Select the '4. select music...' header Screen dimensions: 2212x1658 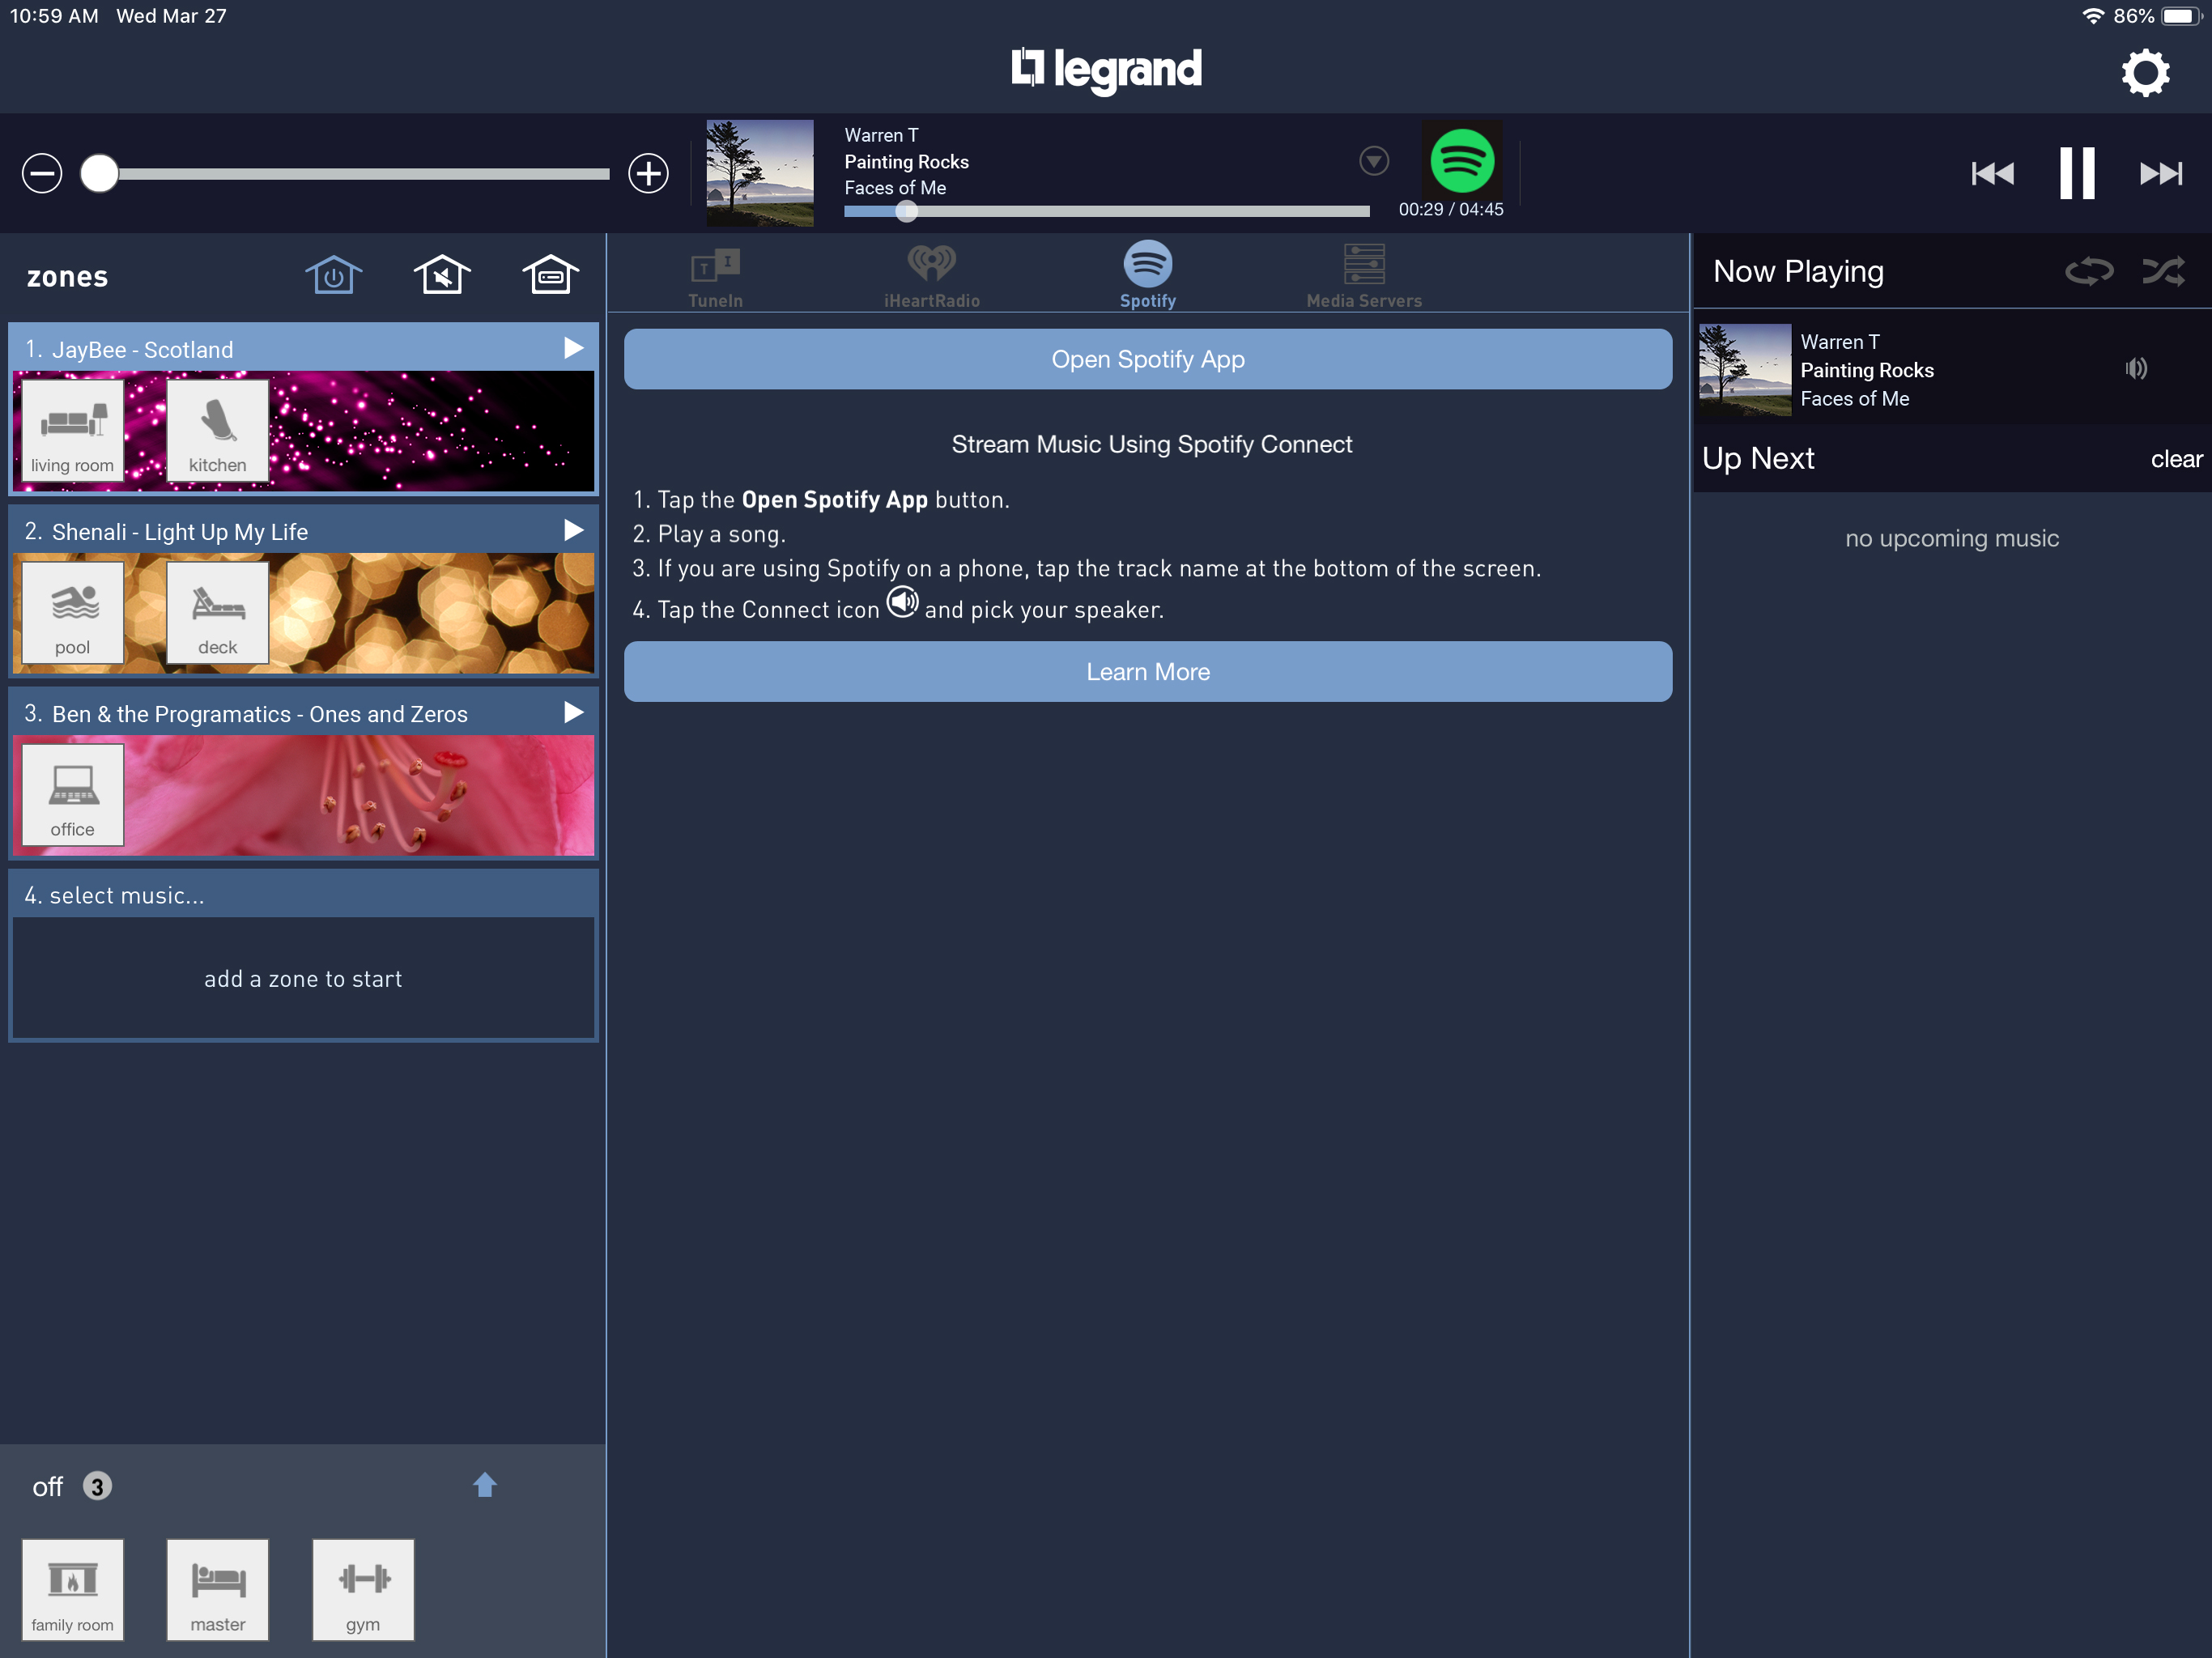(303, 895)
